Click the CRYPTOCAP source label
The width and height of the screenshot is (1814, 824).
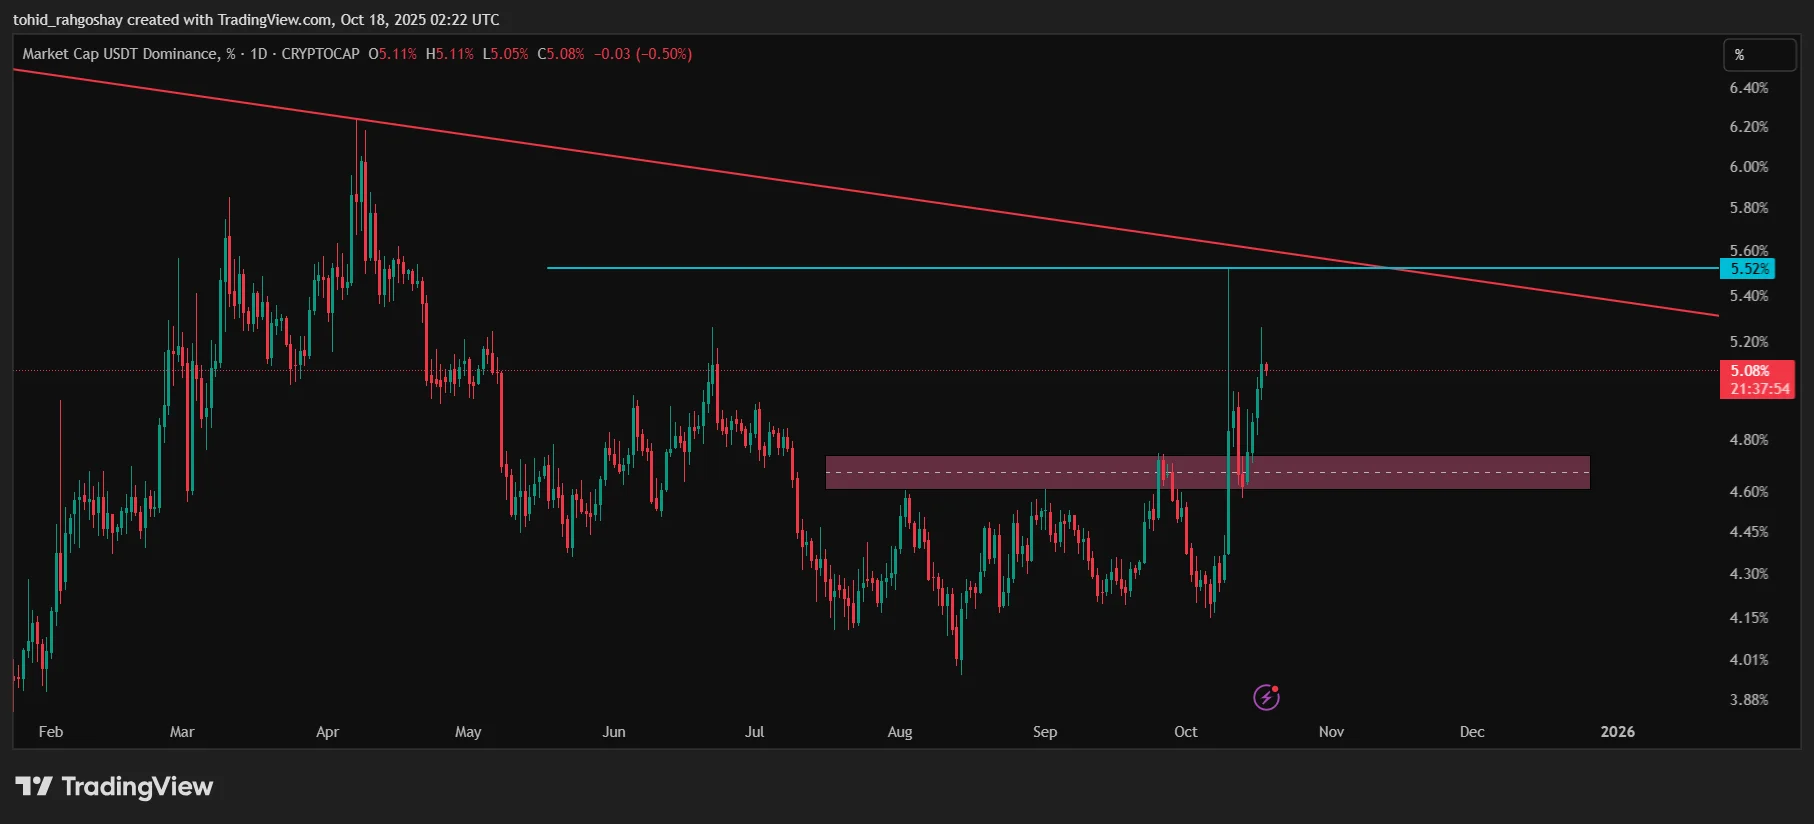(320, 54)
